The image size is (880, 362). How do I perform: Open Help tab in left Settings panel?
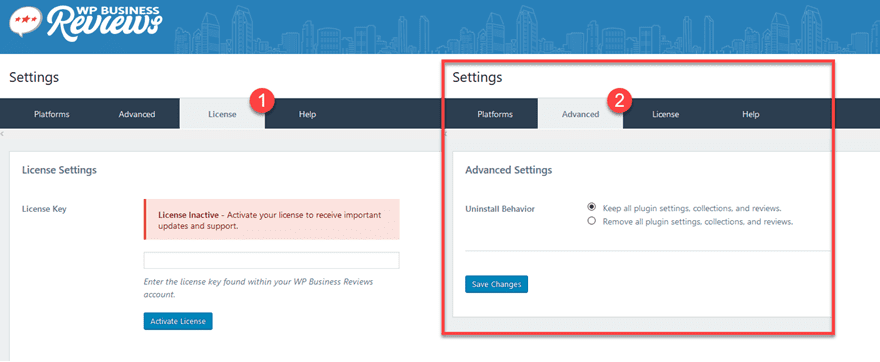tap(308, 114)
